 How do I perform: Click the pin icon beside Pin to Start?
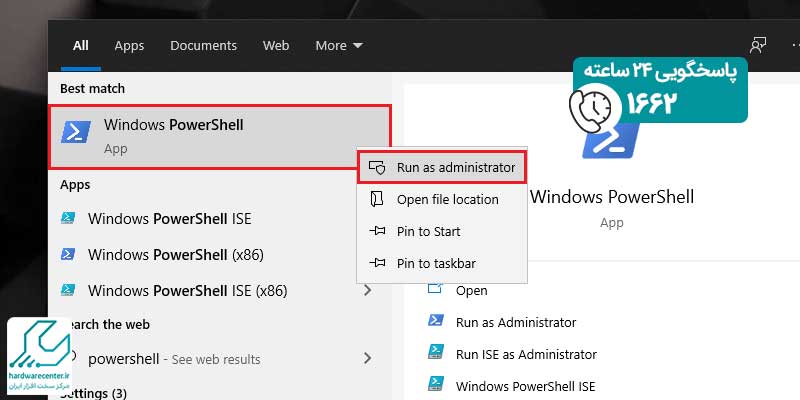[377, 231]
